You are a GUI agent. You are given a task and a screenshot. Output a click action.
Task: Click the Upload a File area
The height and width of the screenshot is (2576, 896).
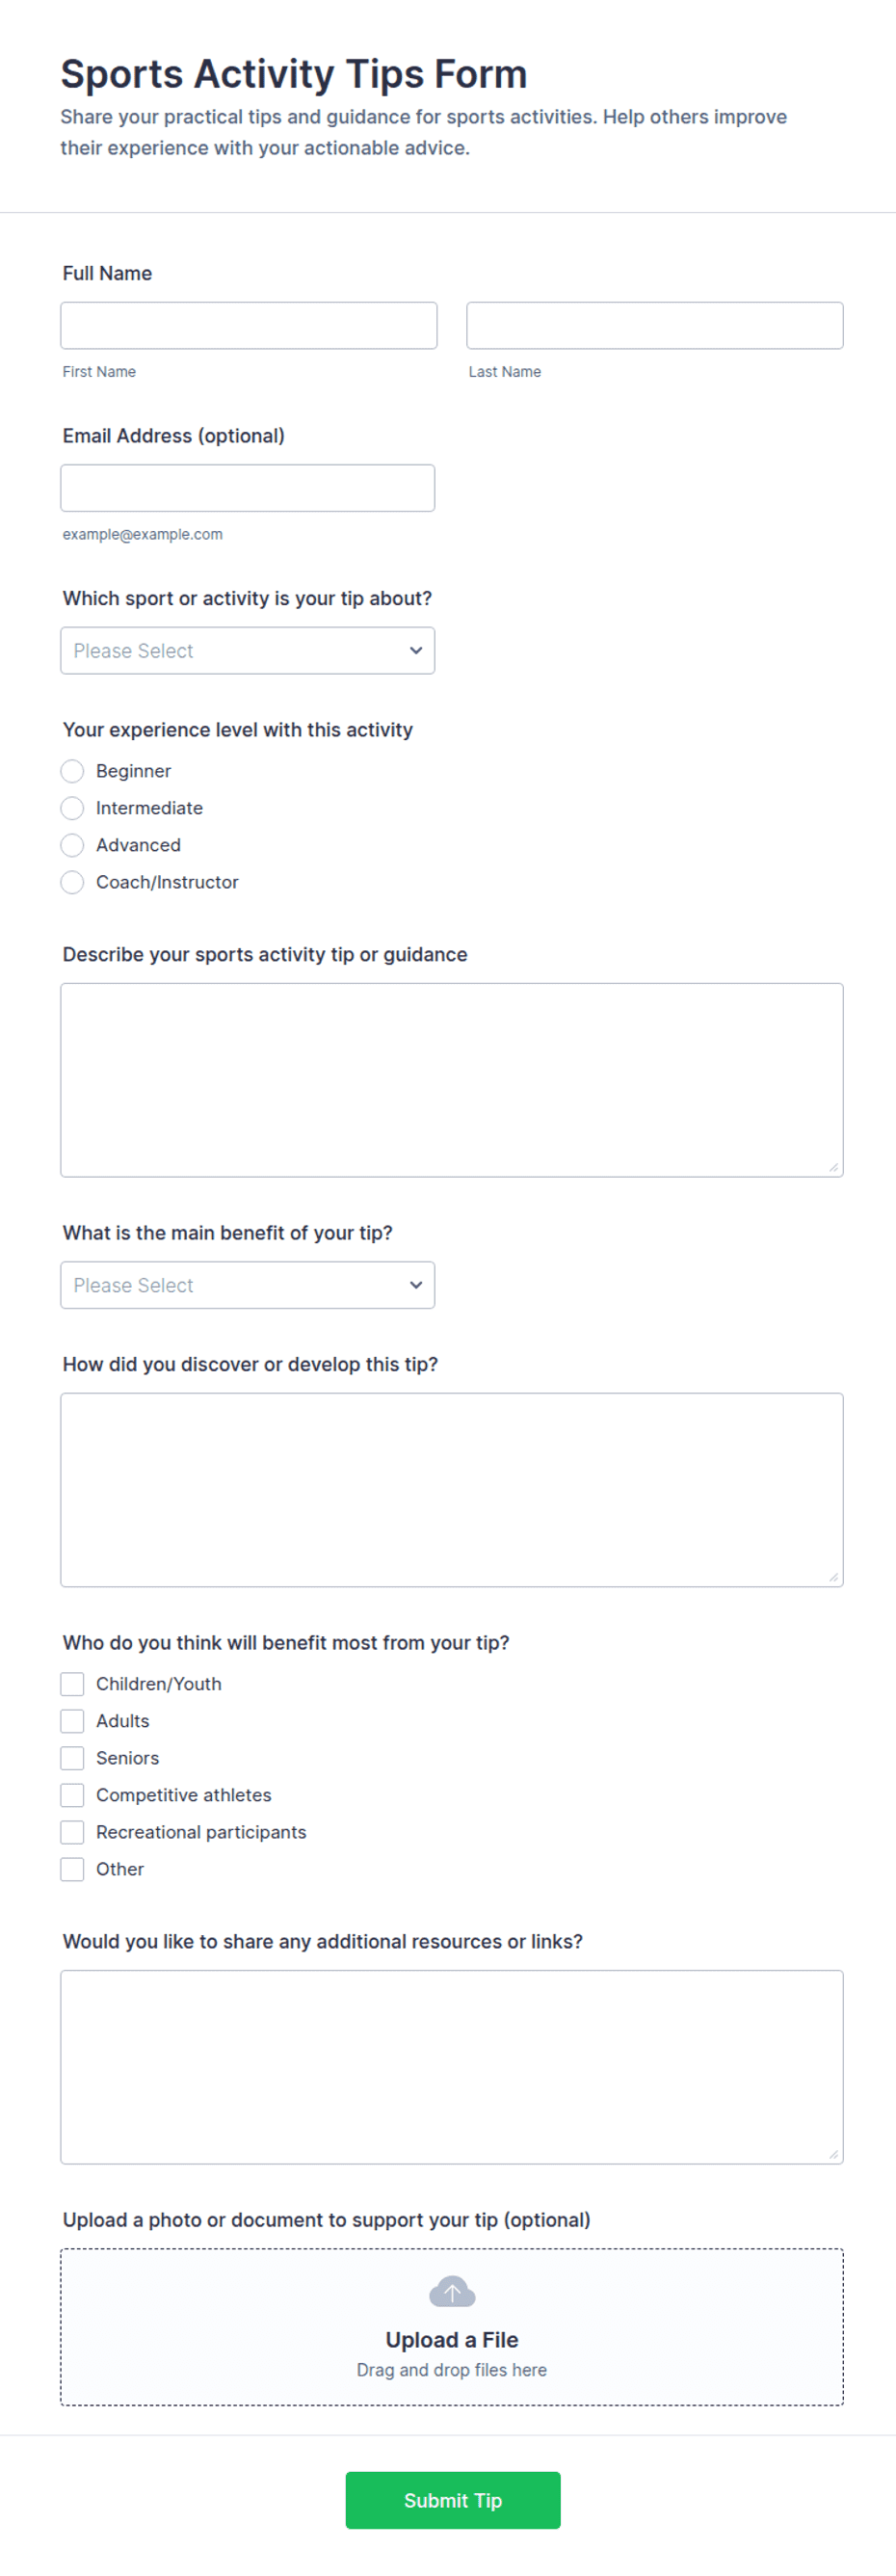tap(452, 2327)
